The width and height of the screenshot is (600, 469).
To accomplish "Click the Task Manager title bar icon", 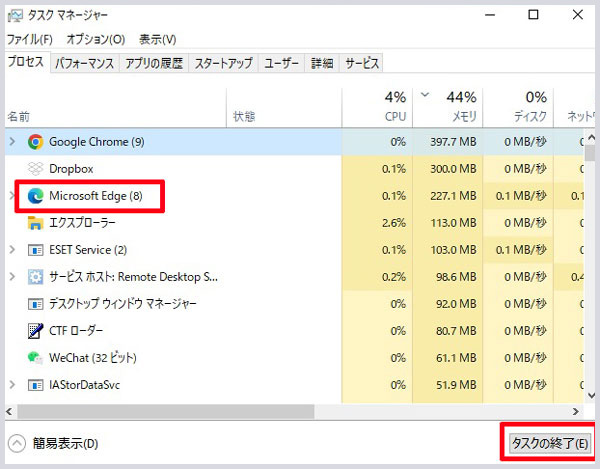I will [16, 16].
